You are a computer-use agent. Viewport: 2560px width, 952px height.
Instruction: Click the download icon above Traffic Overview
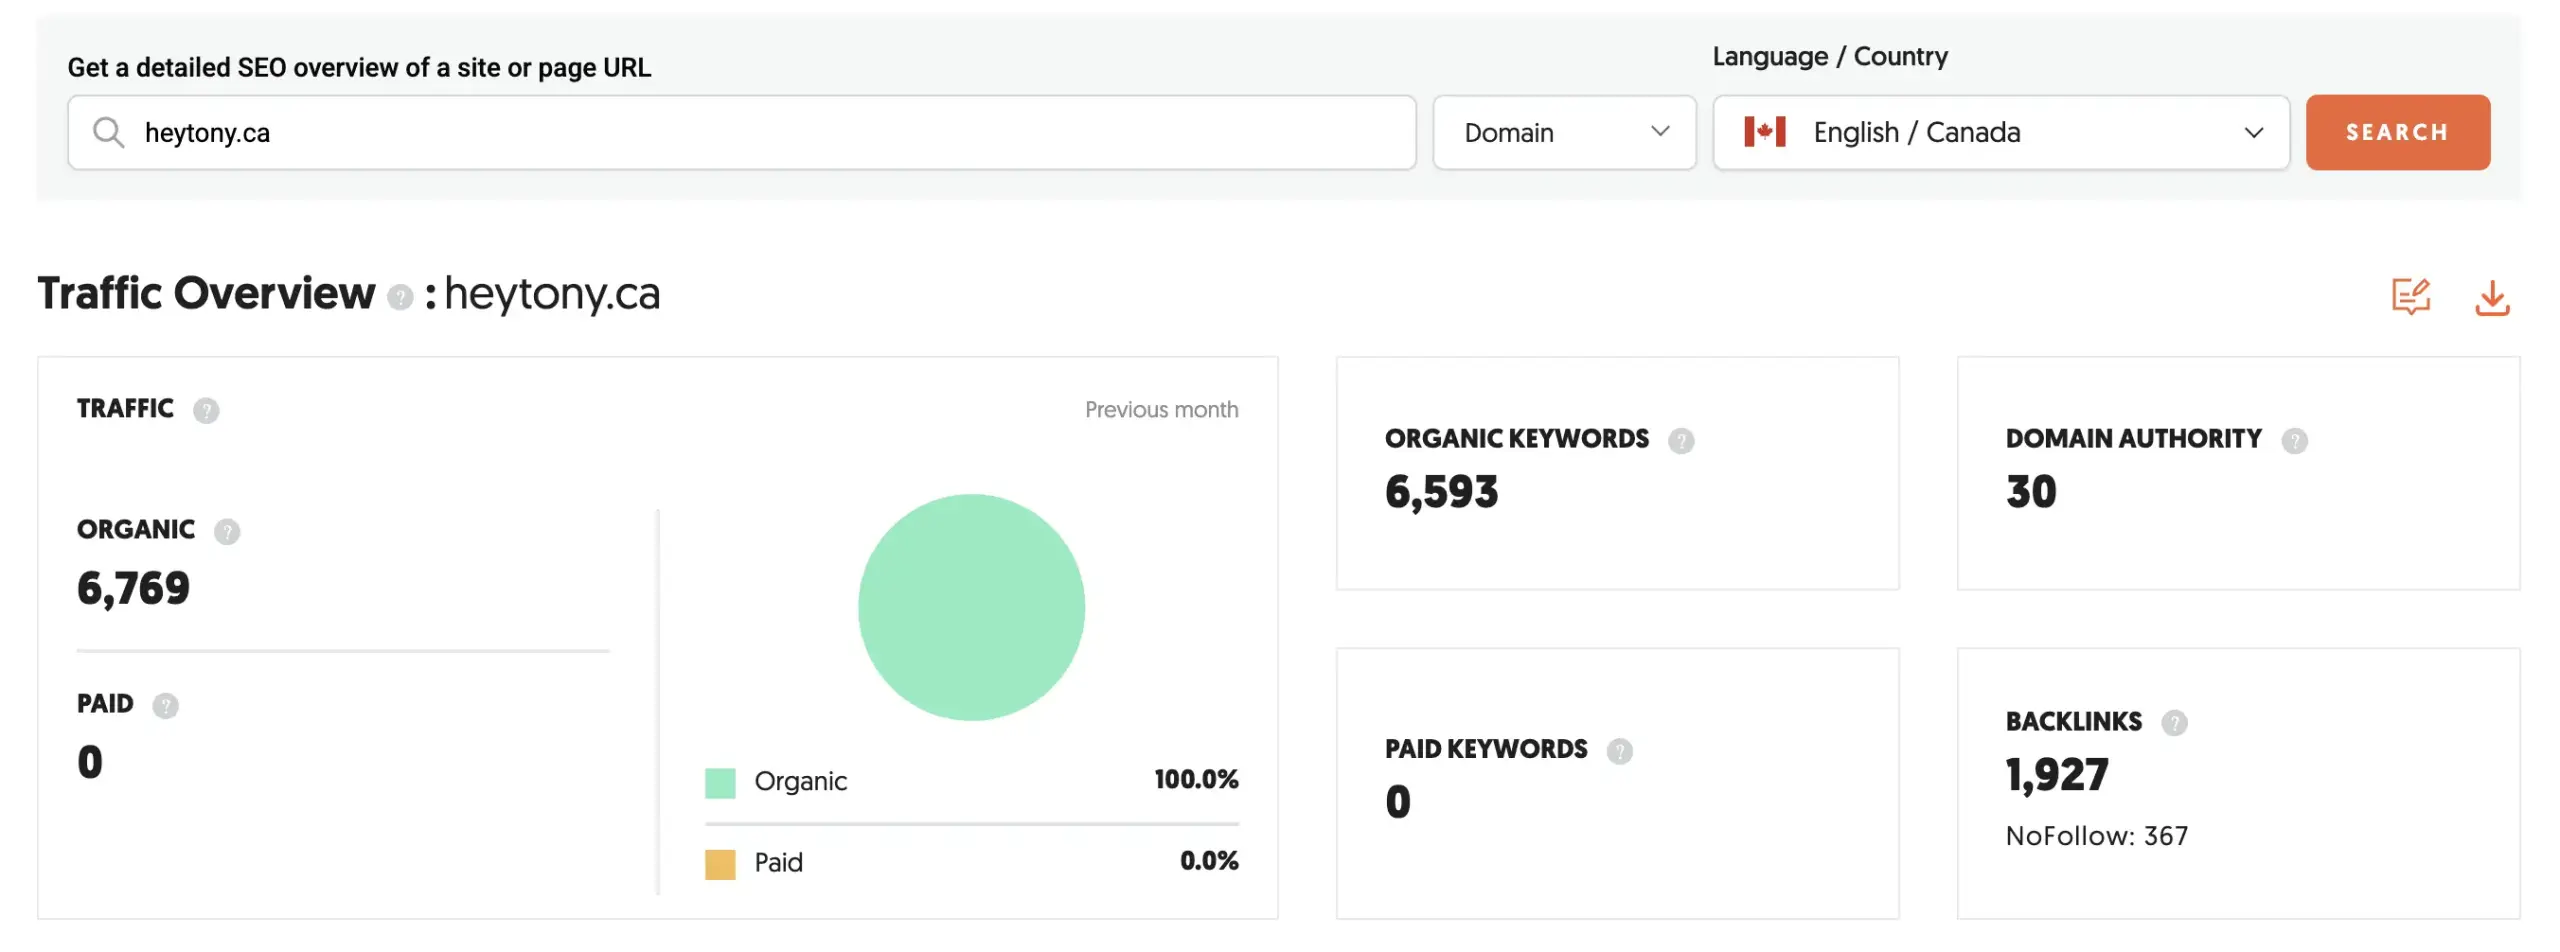pyautogui.click(x=2492, y=296)
